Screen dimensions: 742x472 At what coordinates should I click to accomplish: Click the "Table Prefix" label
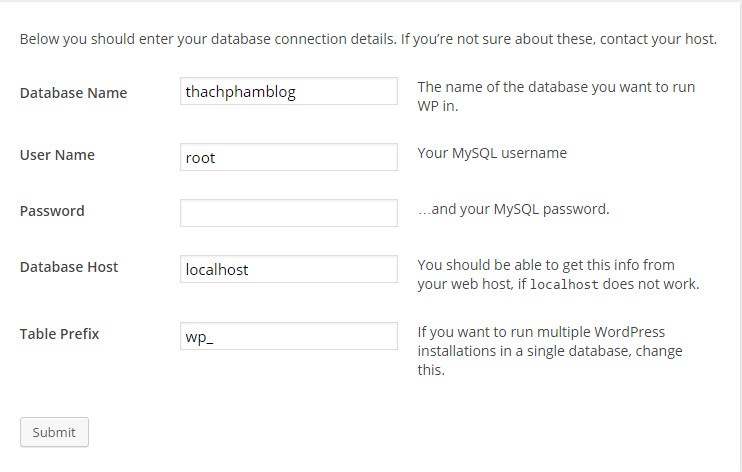tap(59, 334)
